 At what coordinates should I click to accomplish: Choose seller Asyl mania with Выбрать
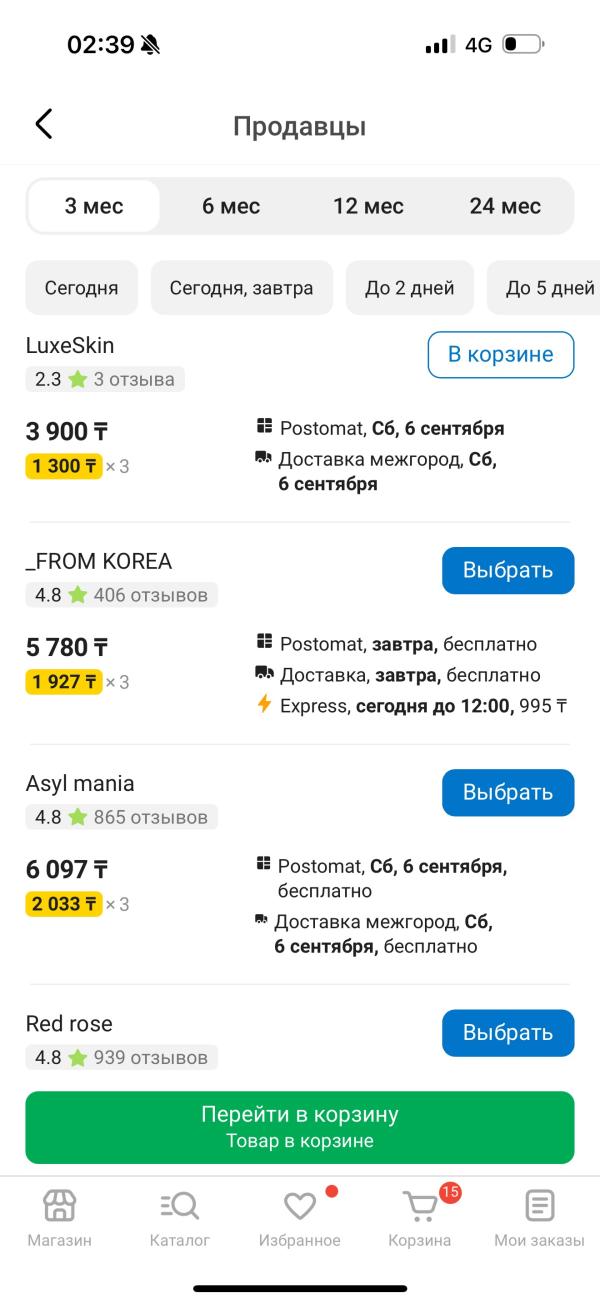tap(508, 792)
